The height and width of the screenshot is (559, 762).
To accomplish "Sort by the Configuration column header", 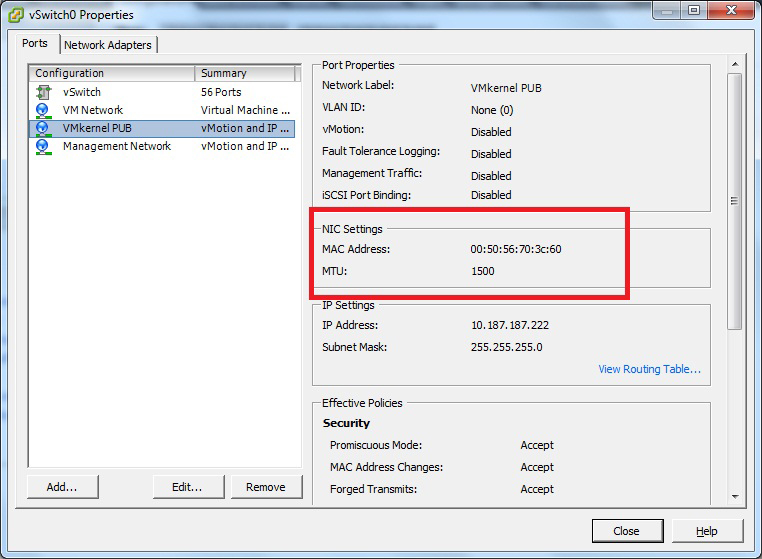I will pyautogui.click(x=112, y=73).
